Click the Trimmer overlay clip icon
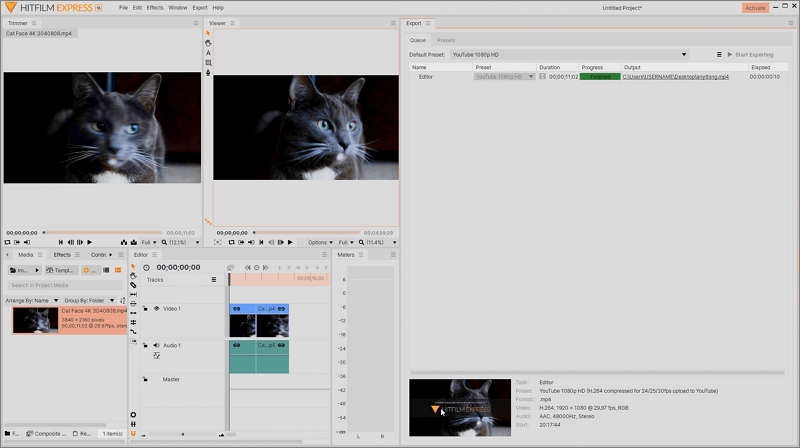This screenshot has height=448, width=800. [134, 242]
